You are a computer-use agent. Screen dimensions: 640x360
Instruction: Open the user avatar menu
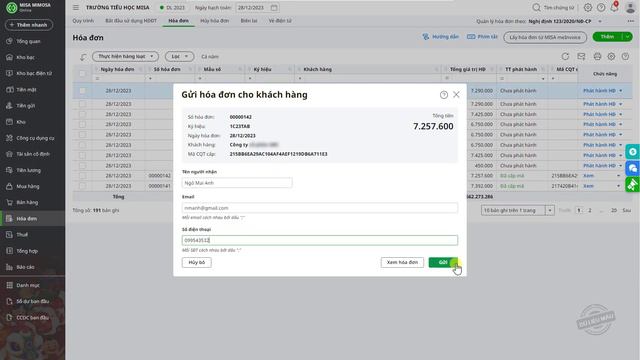630,7
